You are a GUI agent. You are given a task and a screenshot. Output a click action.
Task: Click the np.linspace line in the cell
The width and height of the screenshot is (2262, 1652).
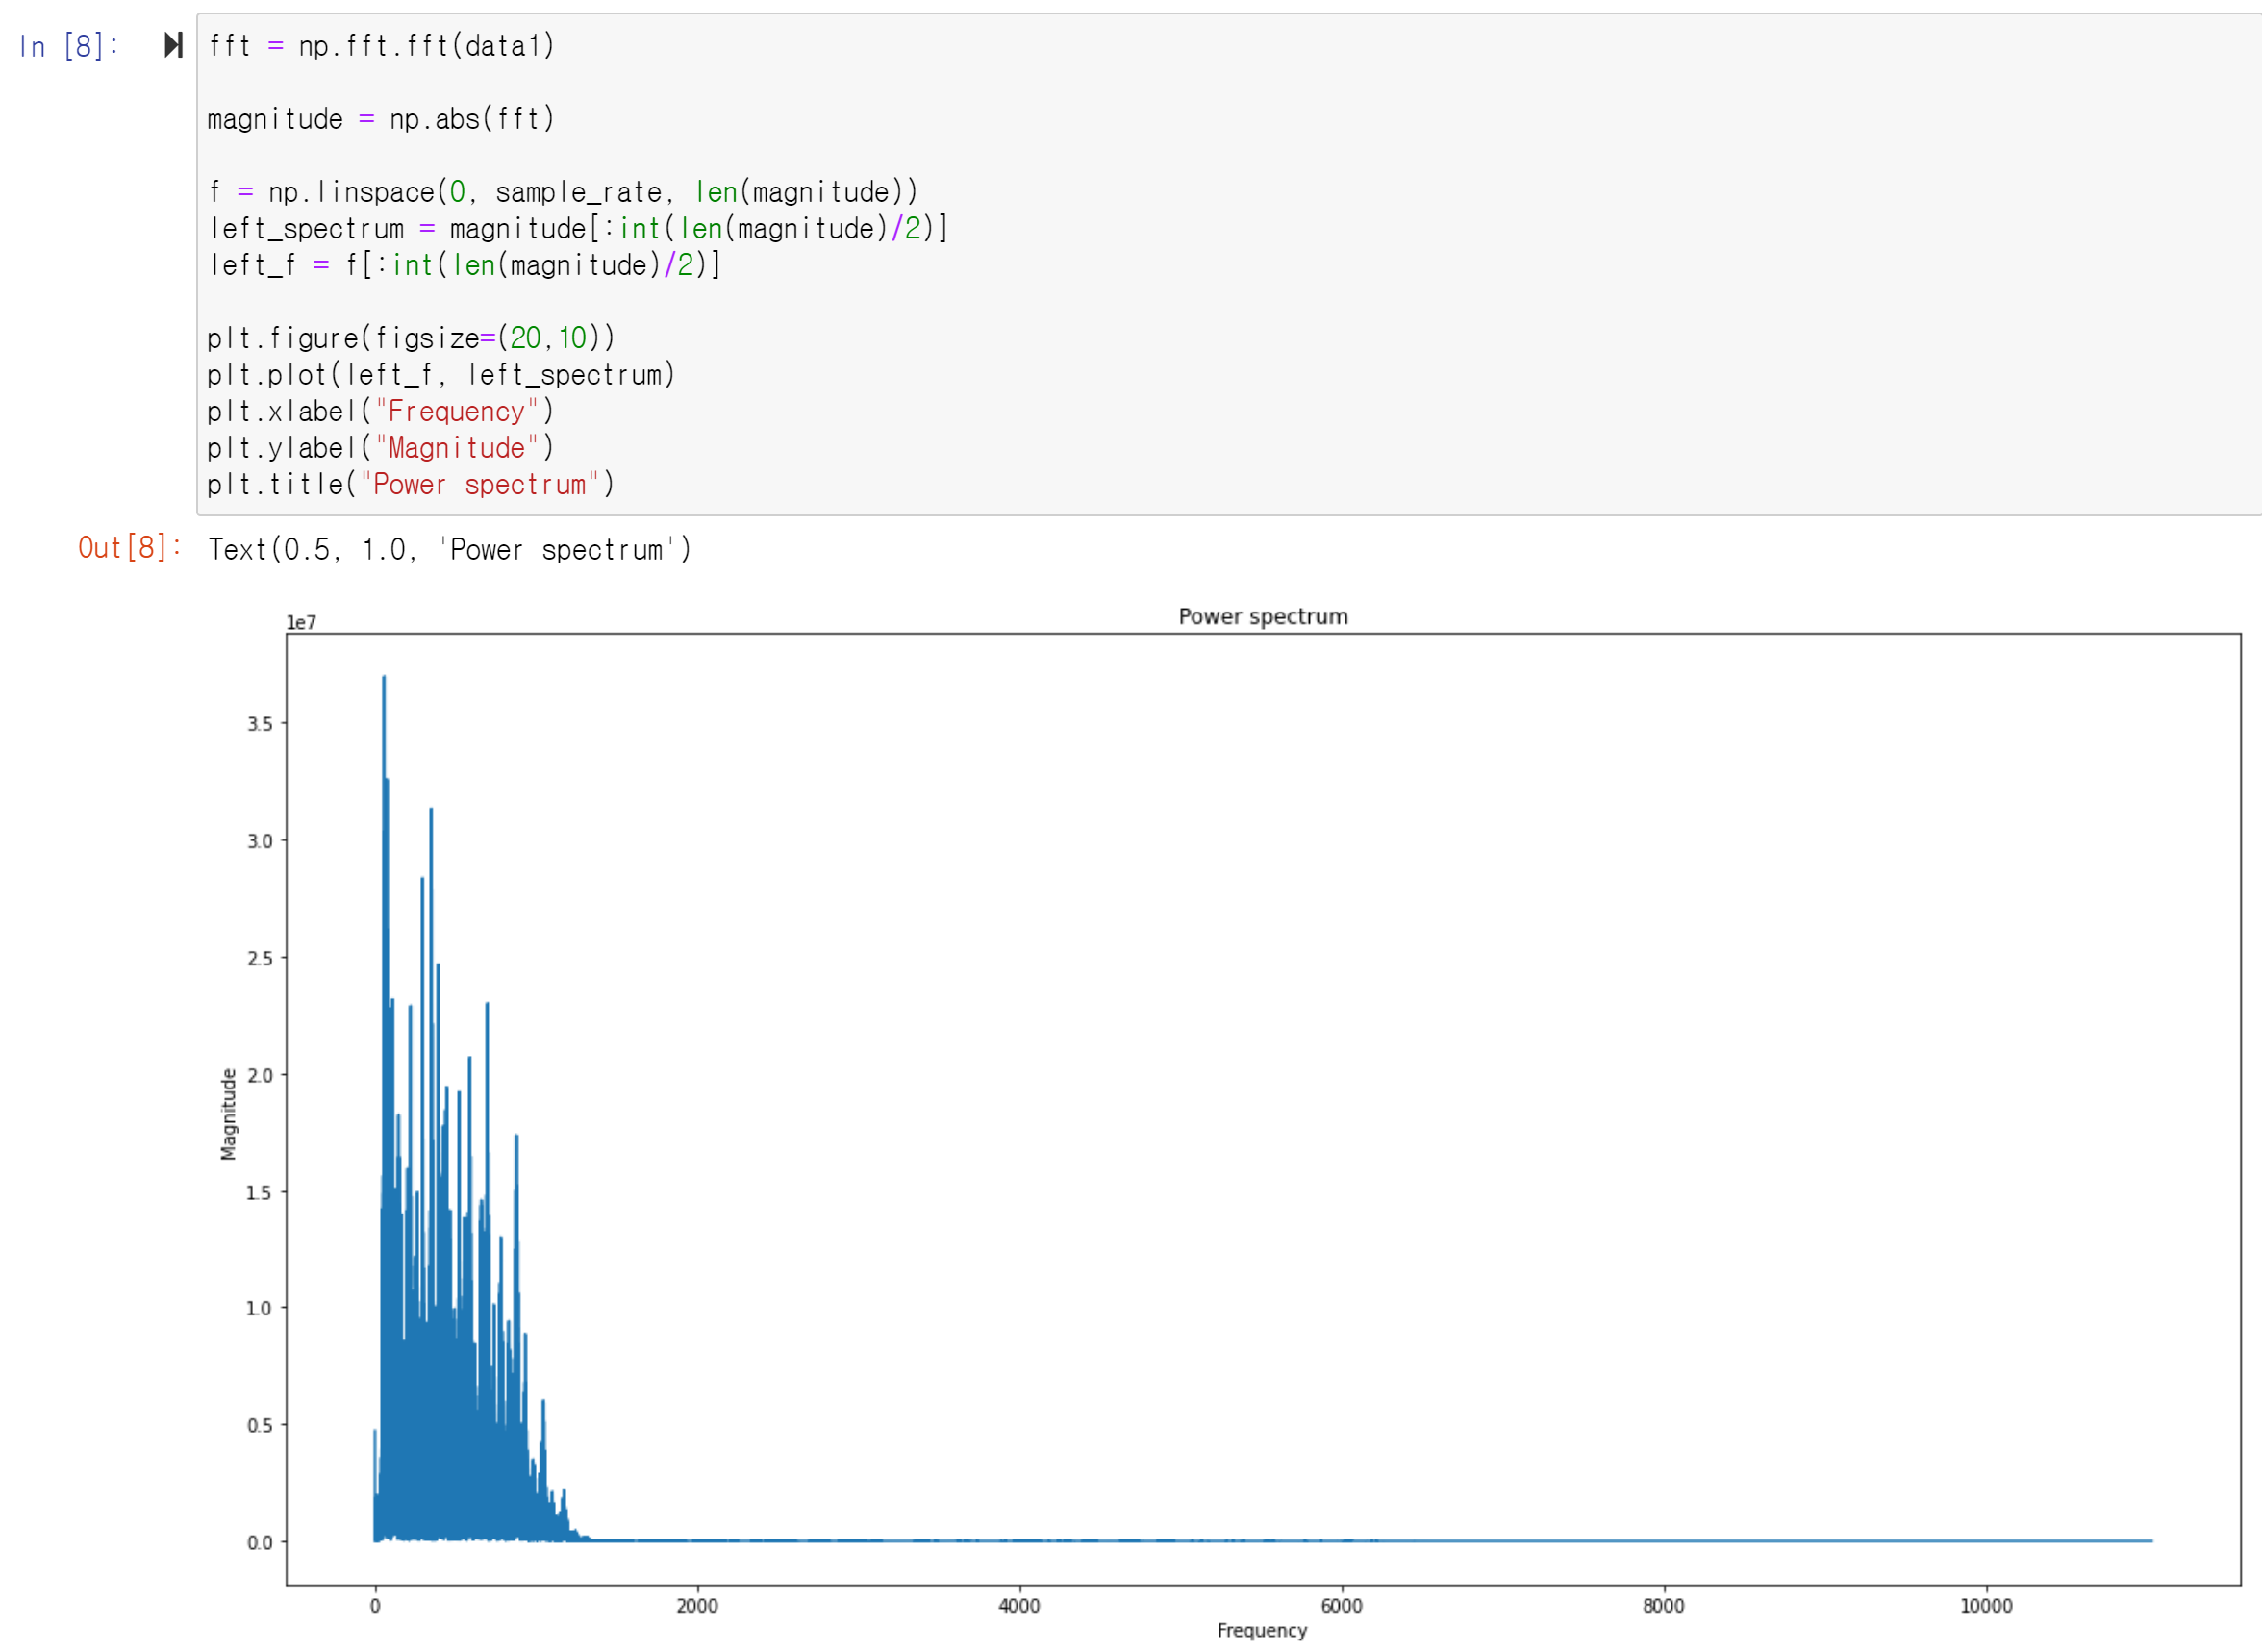(562, 192)
